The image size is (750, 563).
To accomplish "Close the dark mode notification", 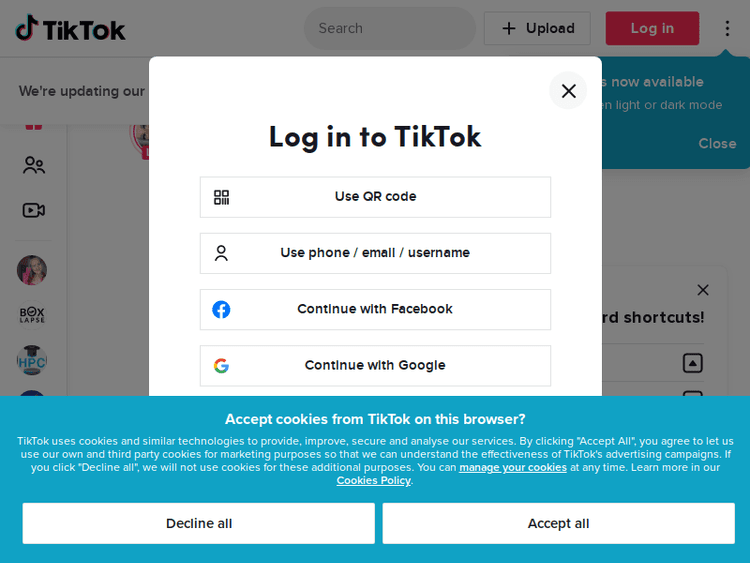I will tap(717, 143).
